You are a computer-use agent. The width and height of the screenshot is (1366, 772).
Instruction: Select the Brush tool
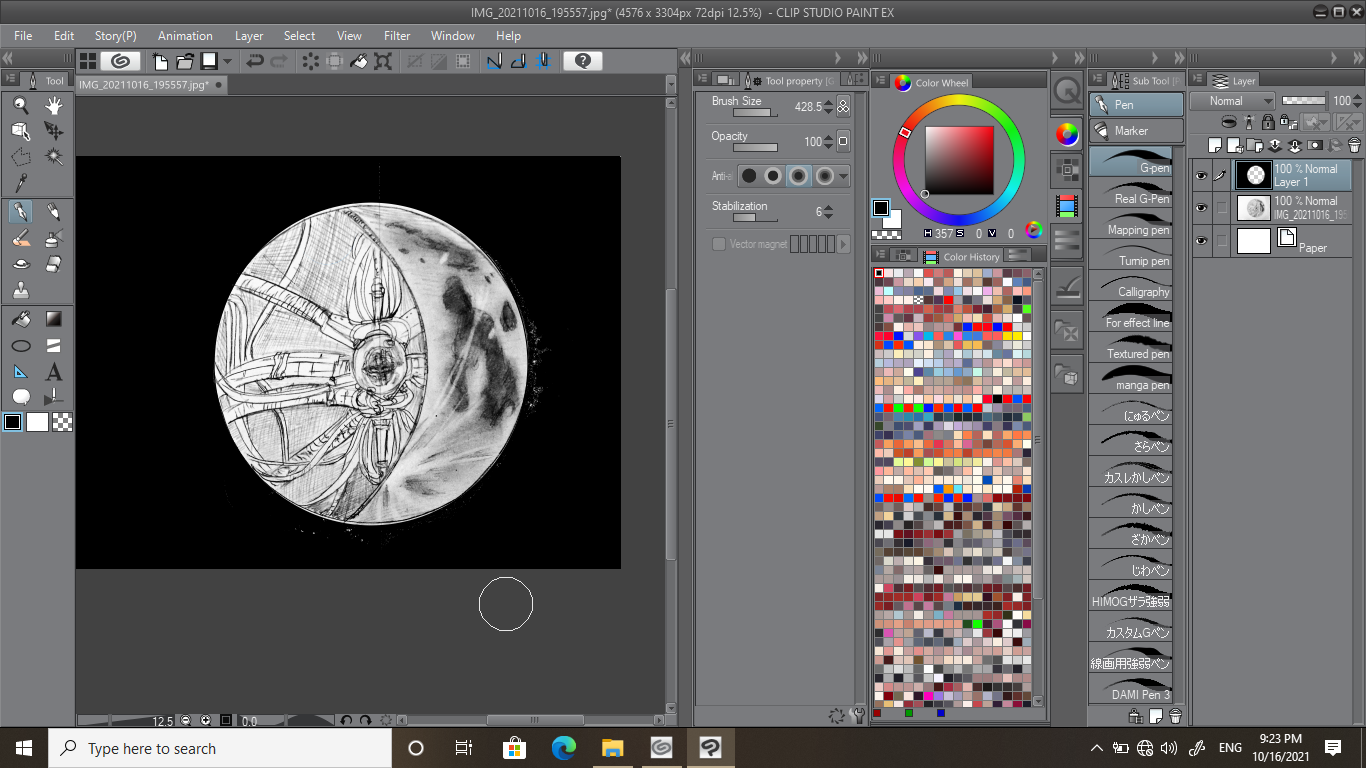21,238
